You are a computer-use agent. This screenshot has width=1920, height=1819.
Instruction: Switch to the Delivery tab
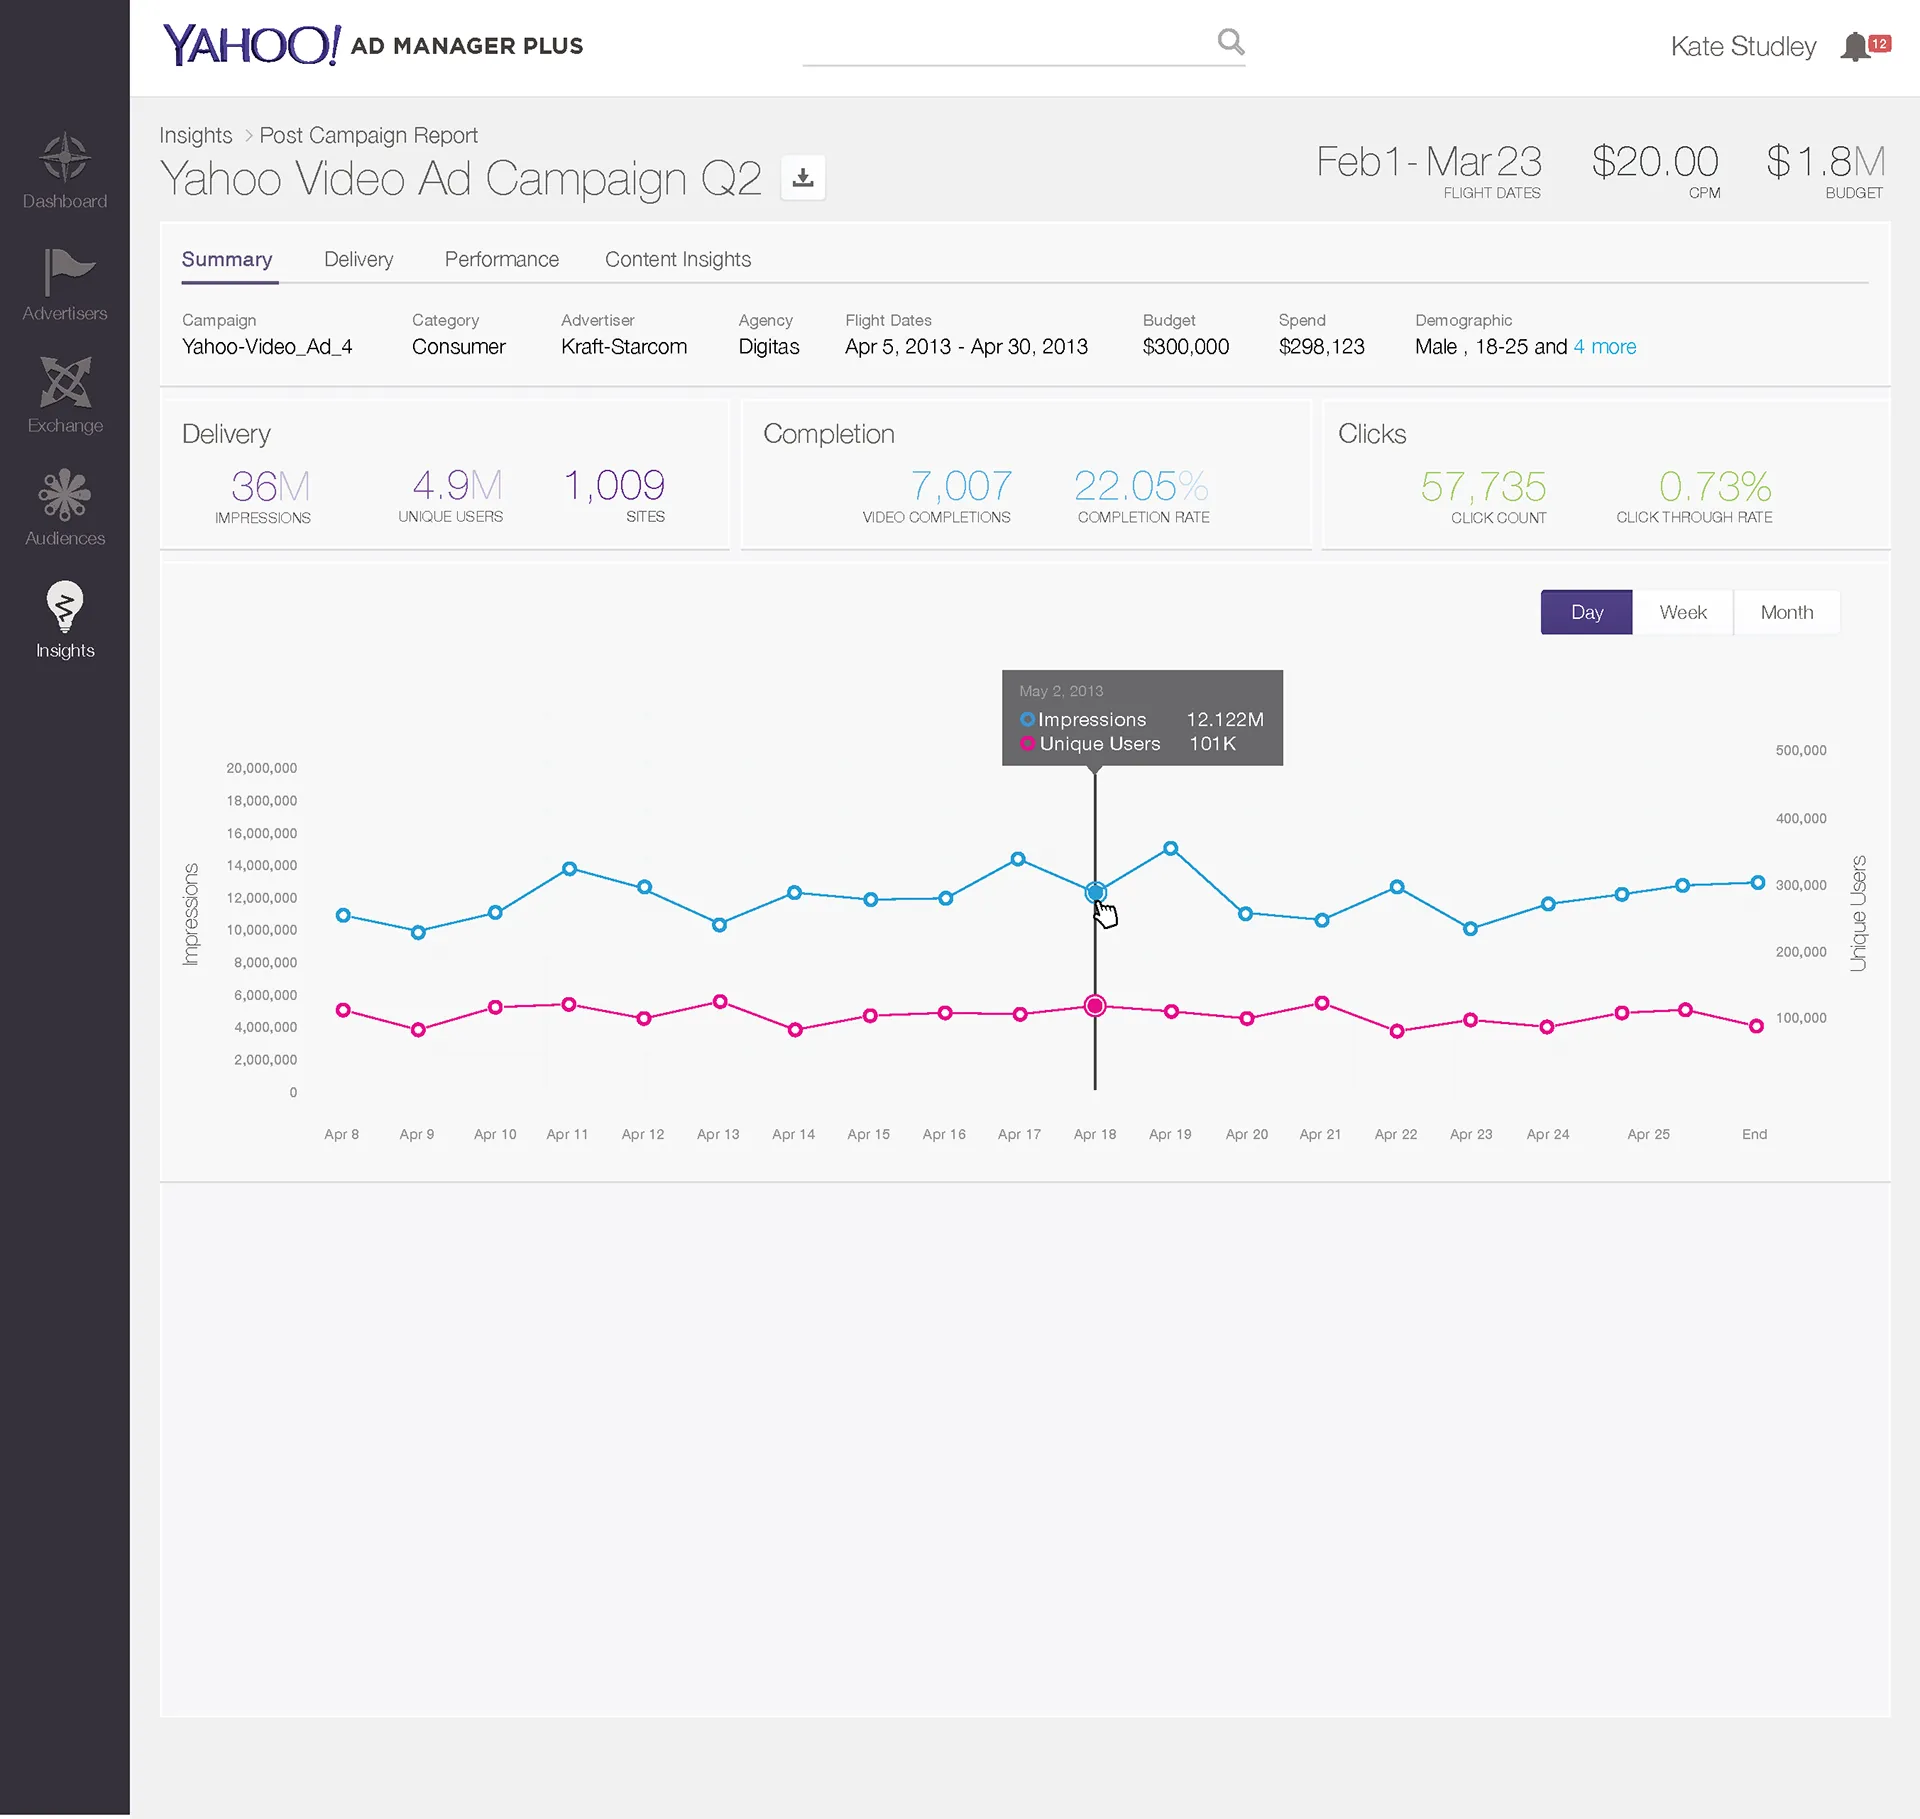(358, 260)
